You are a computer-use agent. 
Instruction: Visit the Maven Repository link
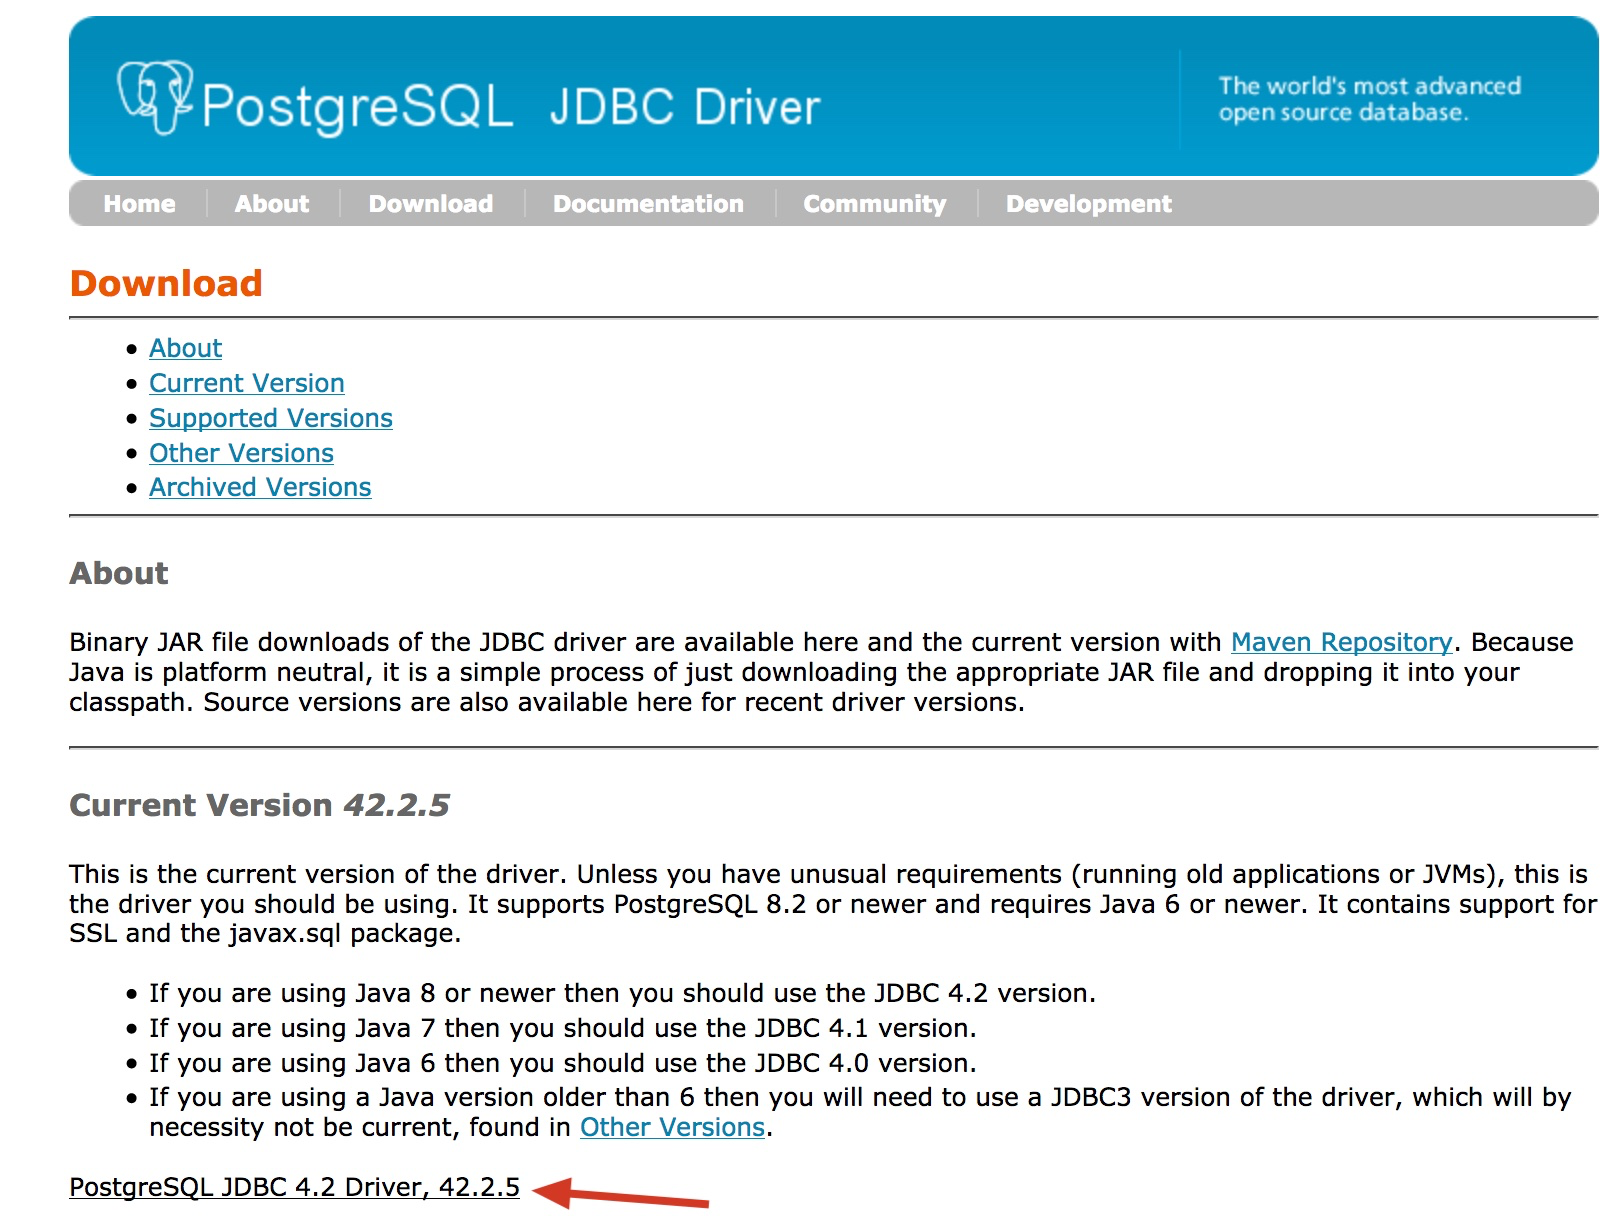(x=1341, y=642)
